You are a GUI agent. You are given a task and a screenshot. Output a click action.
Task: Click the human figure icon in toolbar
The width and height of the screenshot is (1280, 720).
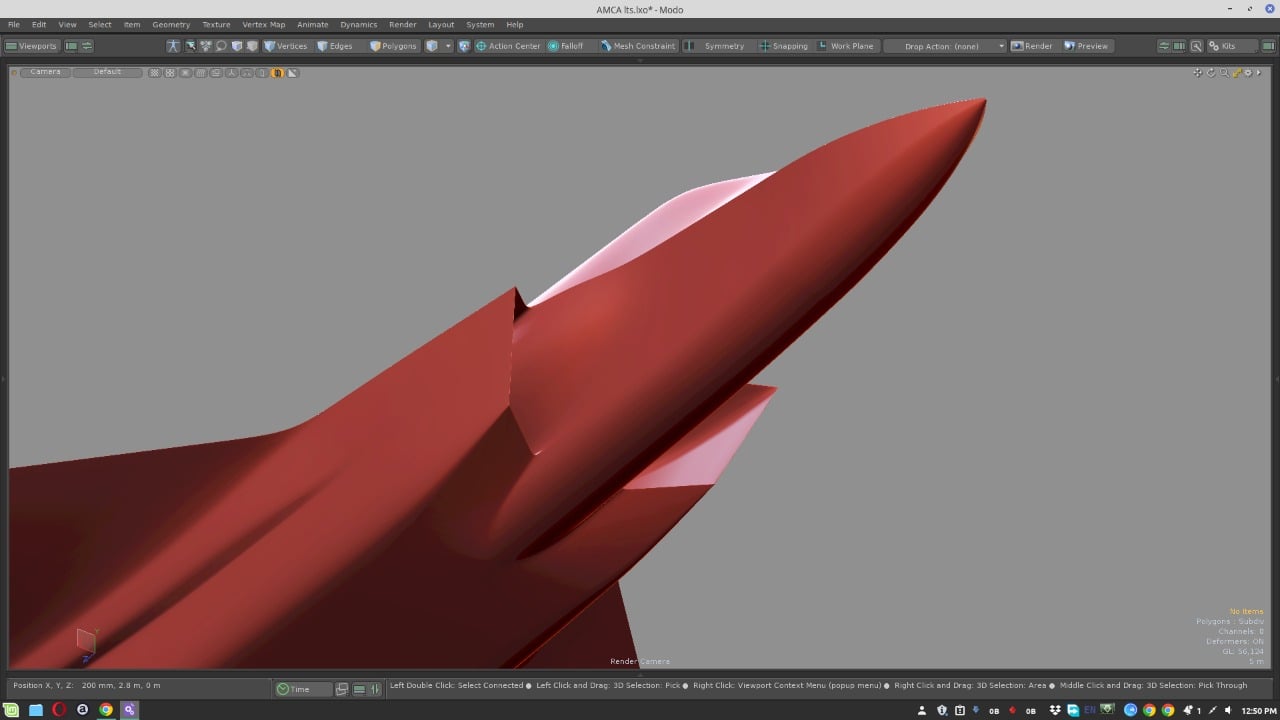coord(173,46)
